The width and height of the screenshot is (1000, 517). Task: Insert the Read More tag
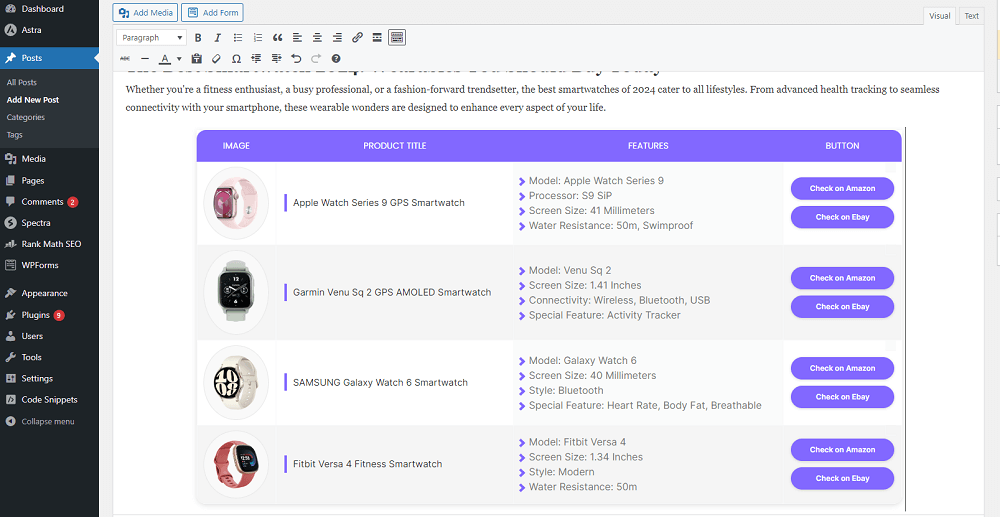click(377, 38)
